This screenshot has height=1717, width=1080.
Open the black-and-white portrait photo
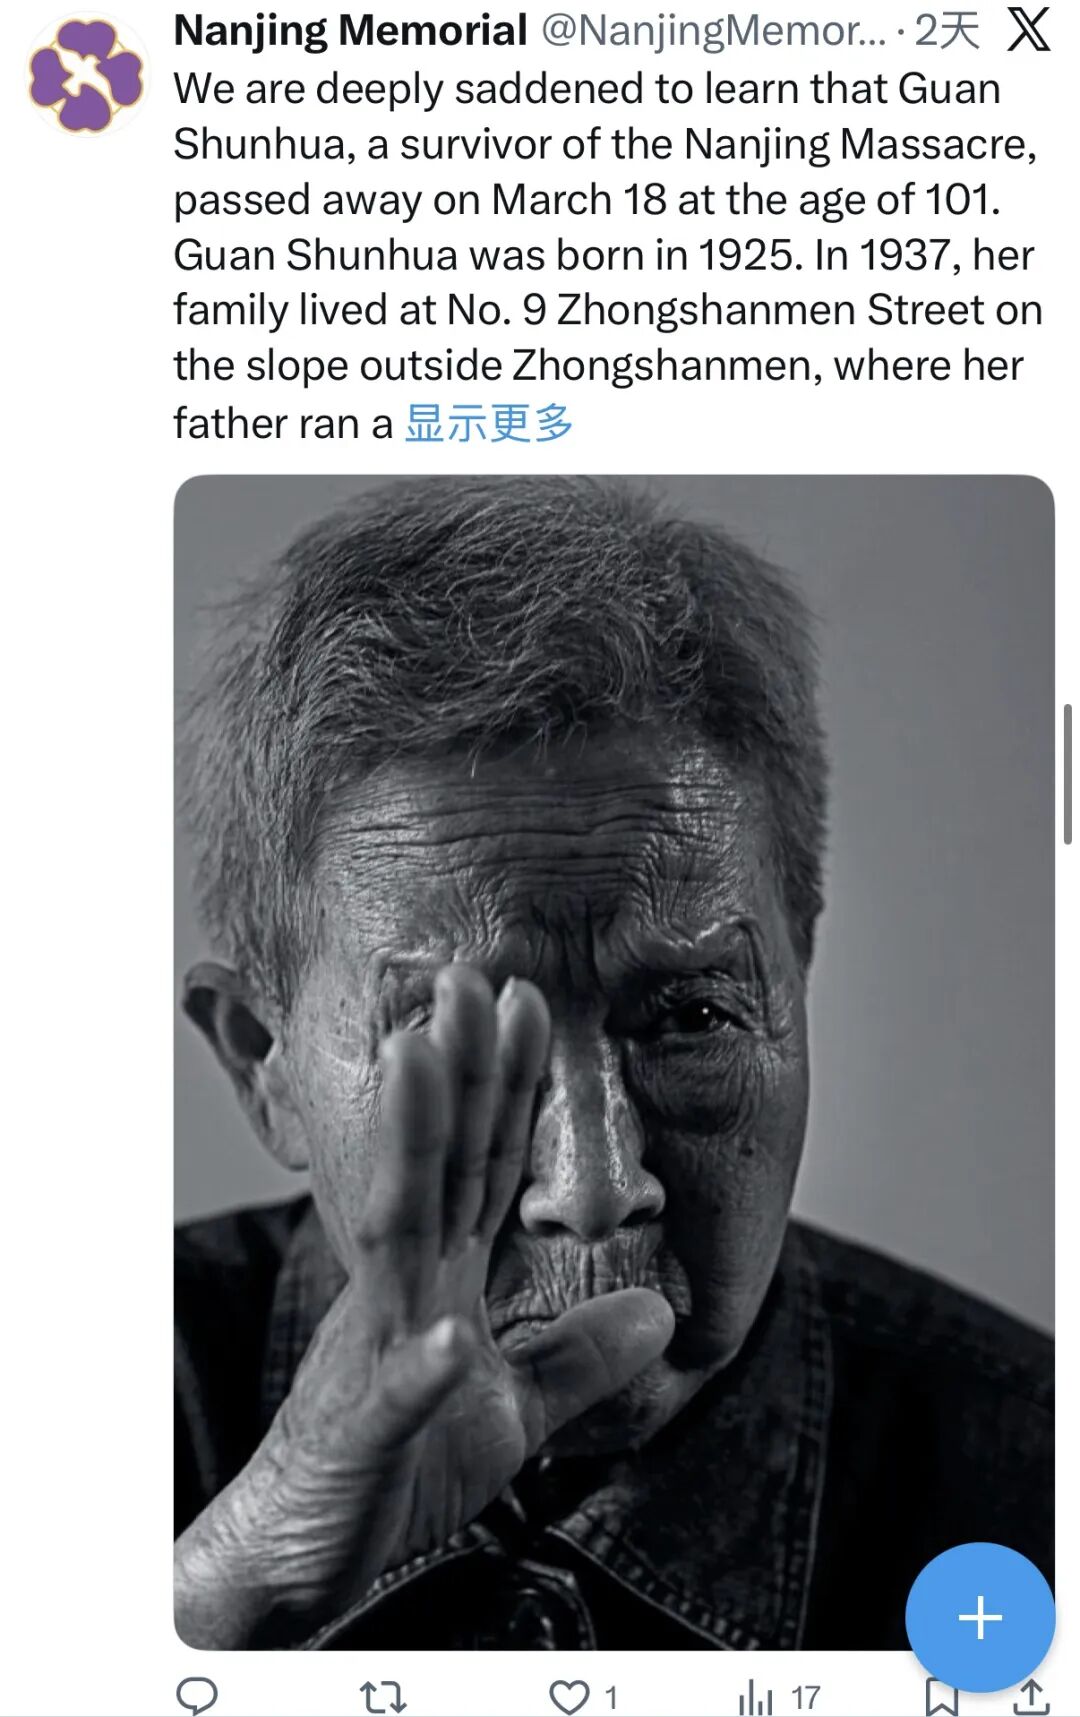pyautogui.click(x=614, y=1062)
